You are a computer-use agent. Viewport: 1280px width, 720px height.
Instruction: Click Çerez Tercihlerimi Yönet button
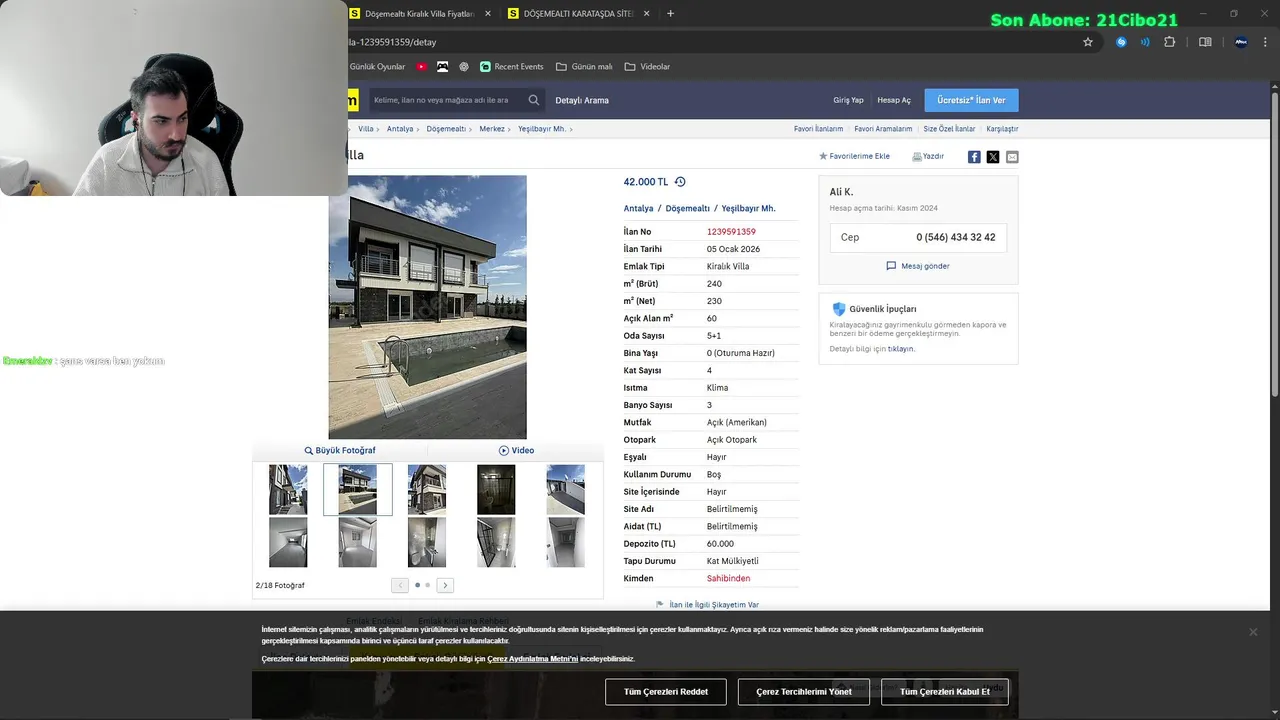click(x=804, y=692)
